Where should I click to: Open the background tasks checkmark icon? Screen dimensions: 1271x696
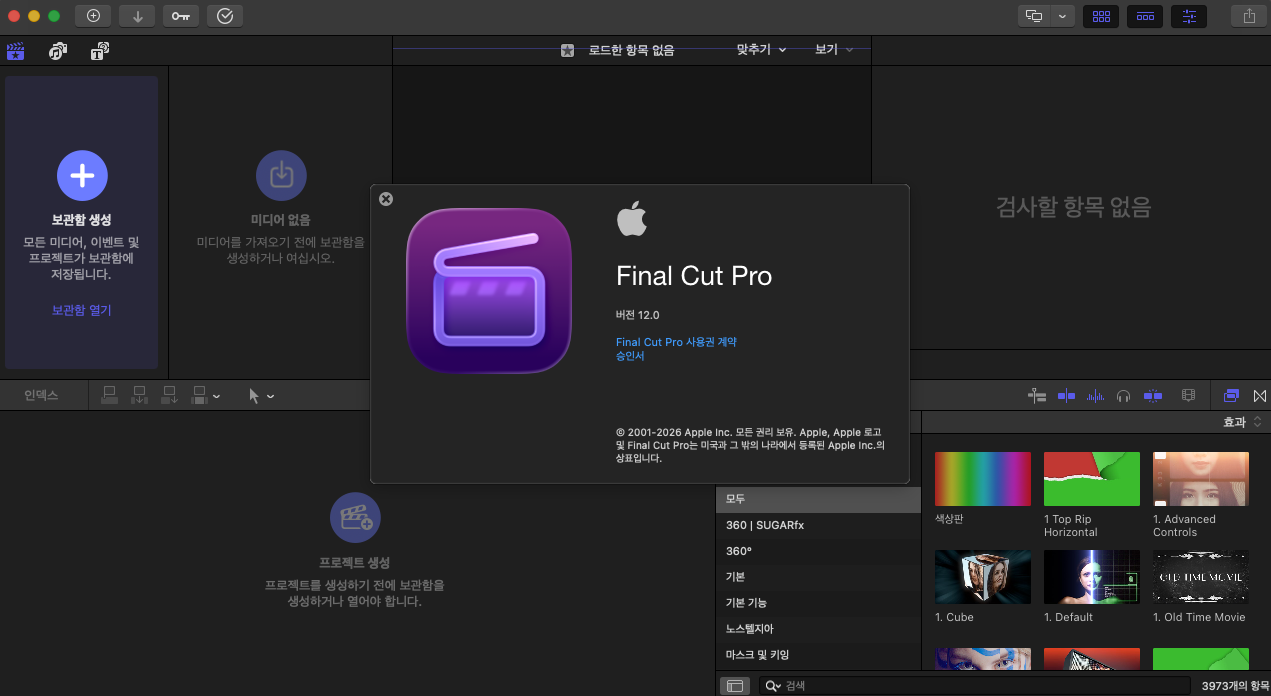[x=224, y=15]
